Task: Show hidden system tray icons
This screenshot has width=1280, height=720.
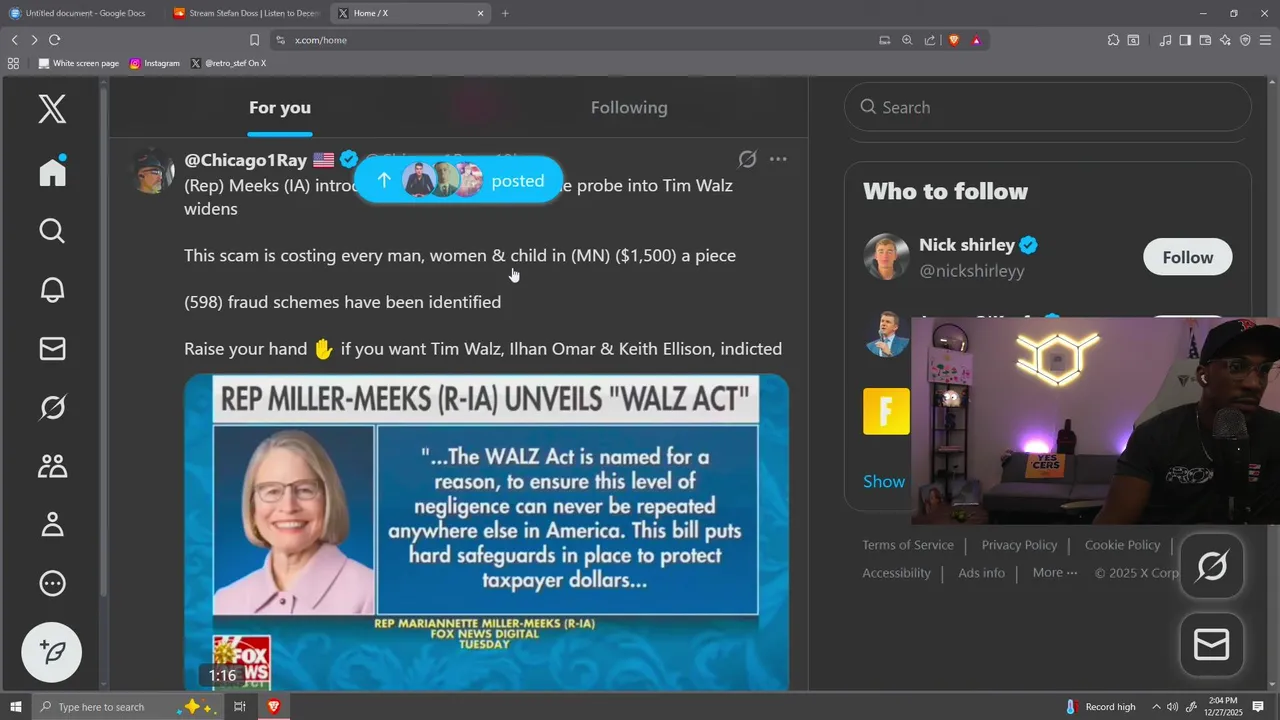Action: point(1157,707)
